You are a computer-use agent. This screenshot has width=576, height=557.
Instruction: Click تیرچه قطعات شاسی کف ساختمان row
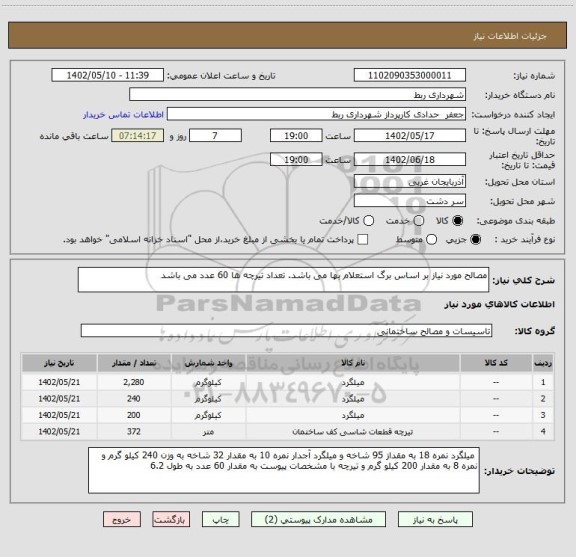coord(288,432)
